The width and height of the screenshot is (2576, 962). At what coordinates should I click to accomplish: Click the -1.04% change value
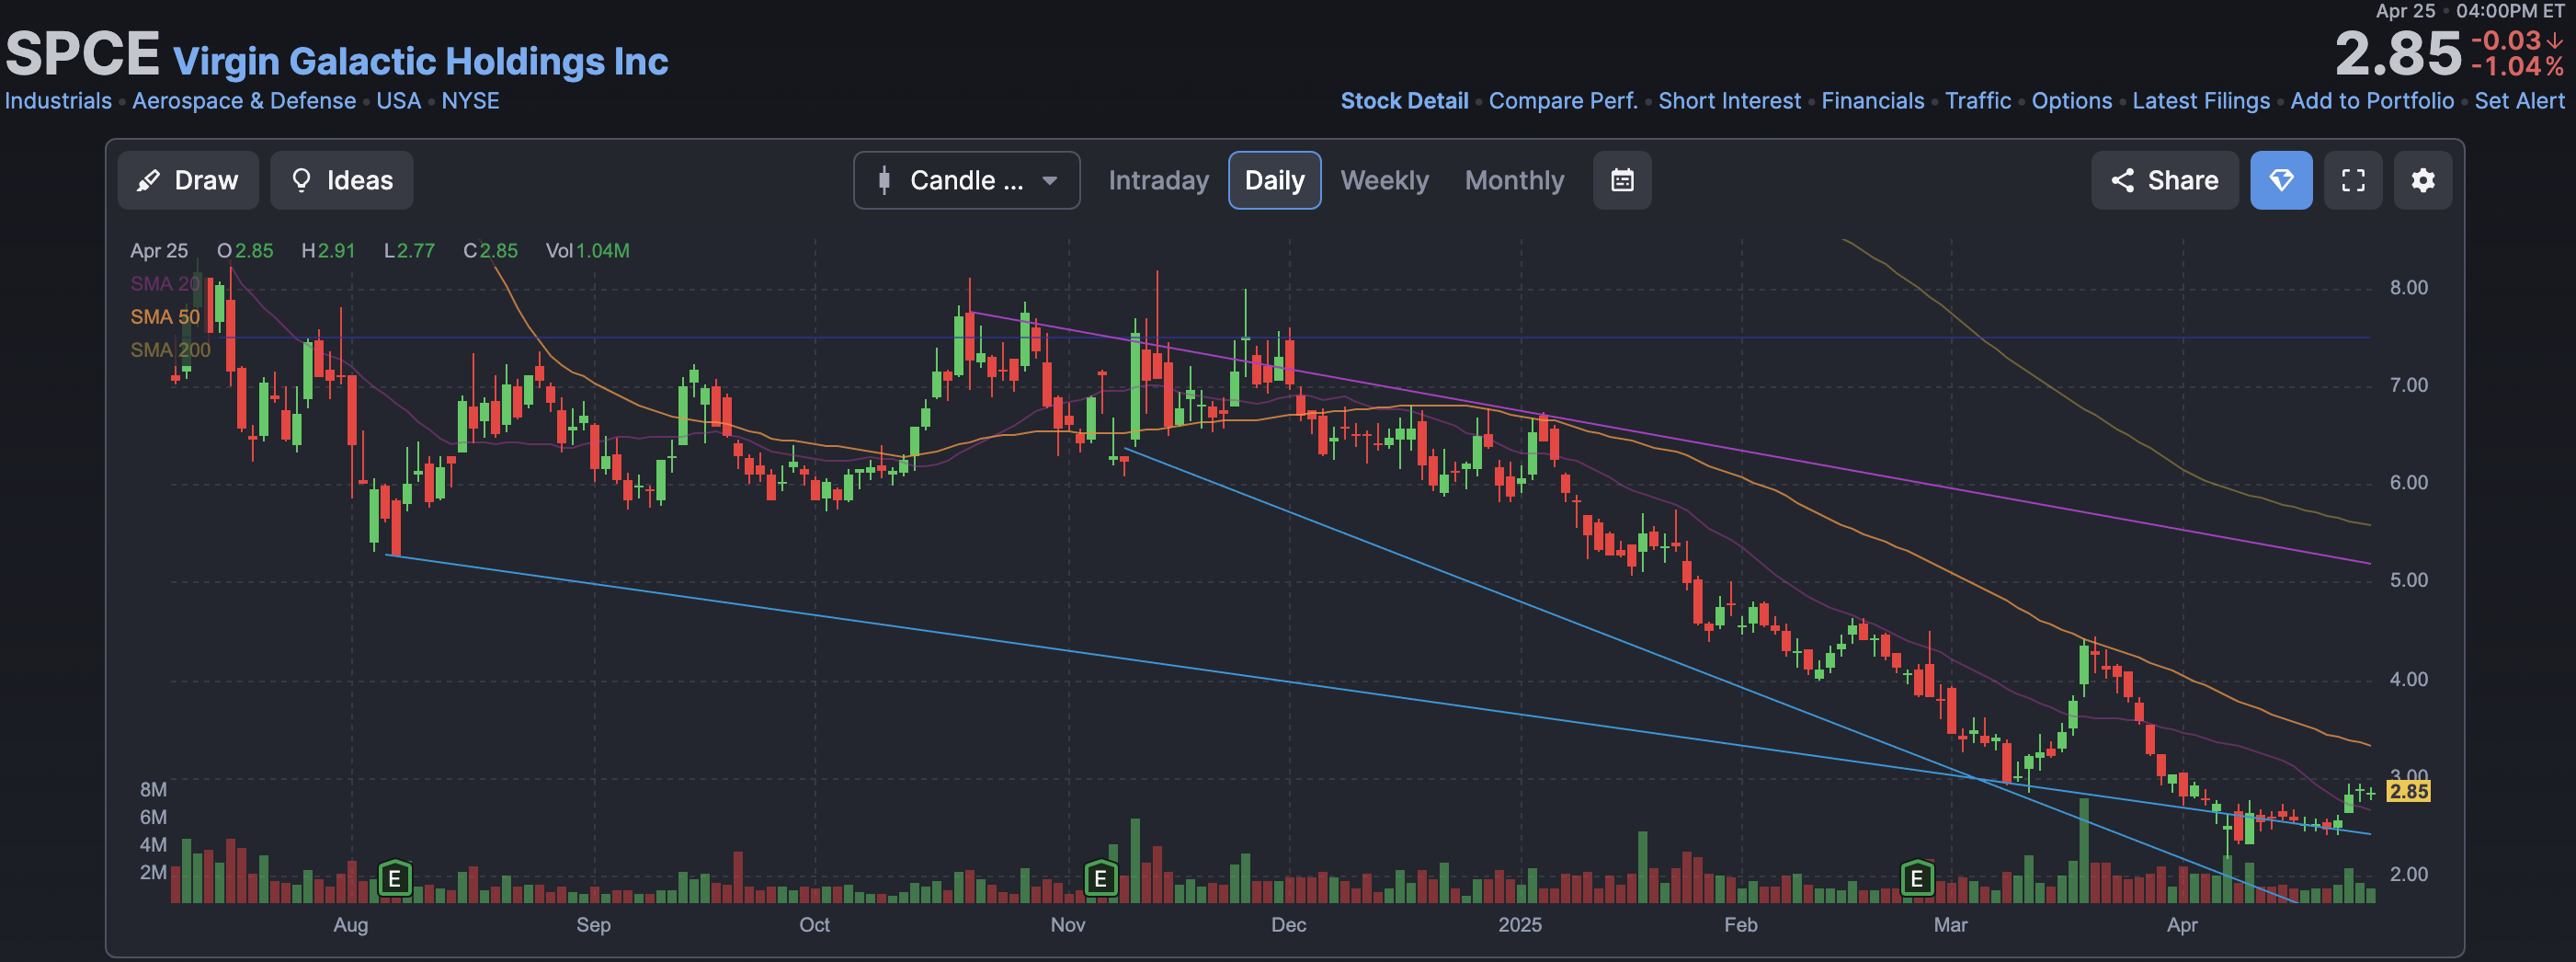click(2517, 67)
